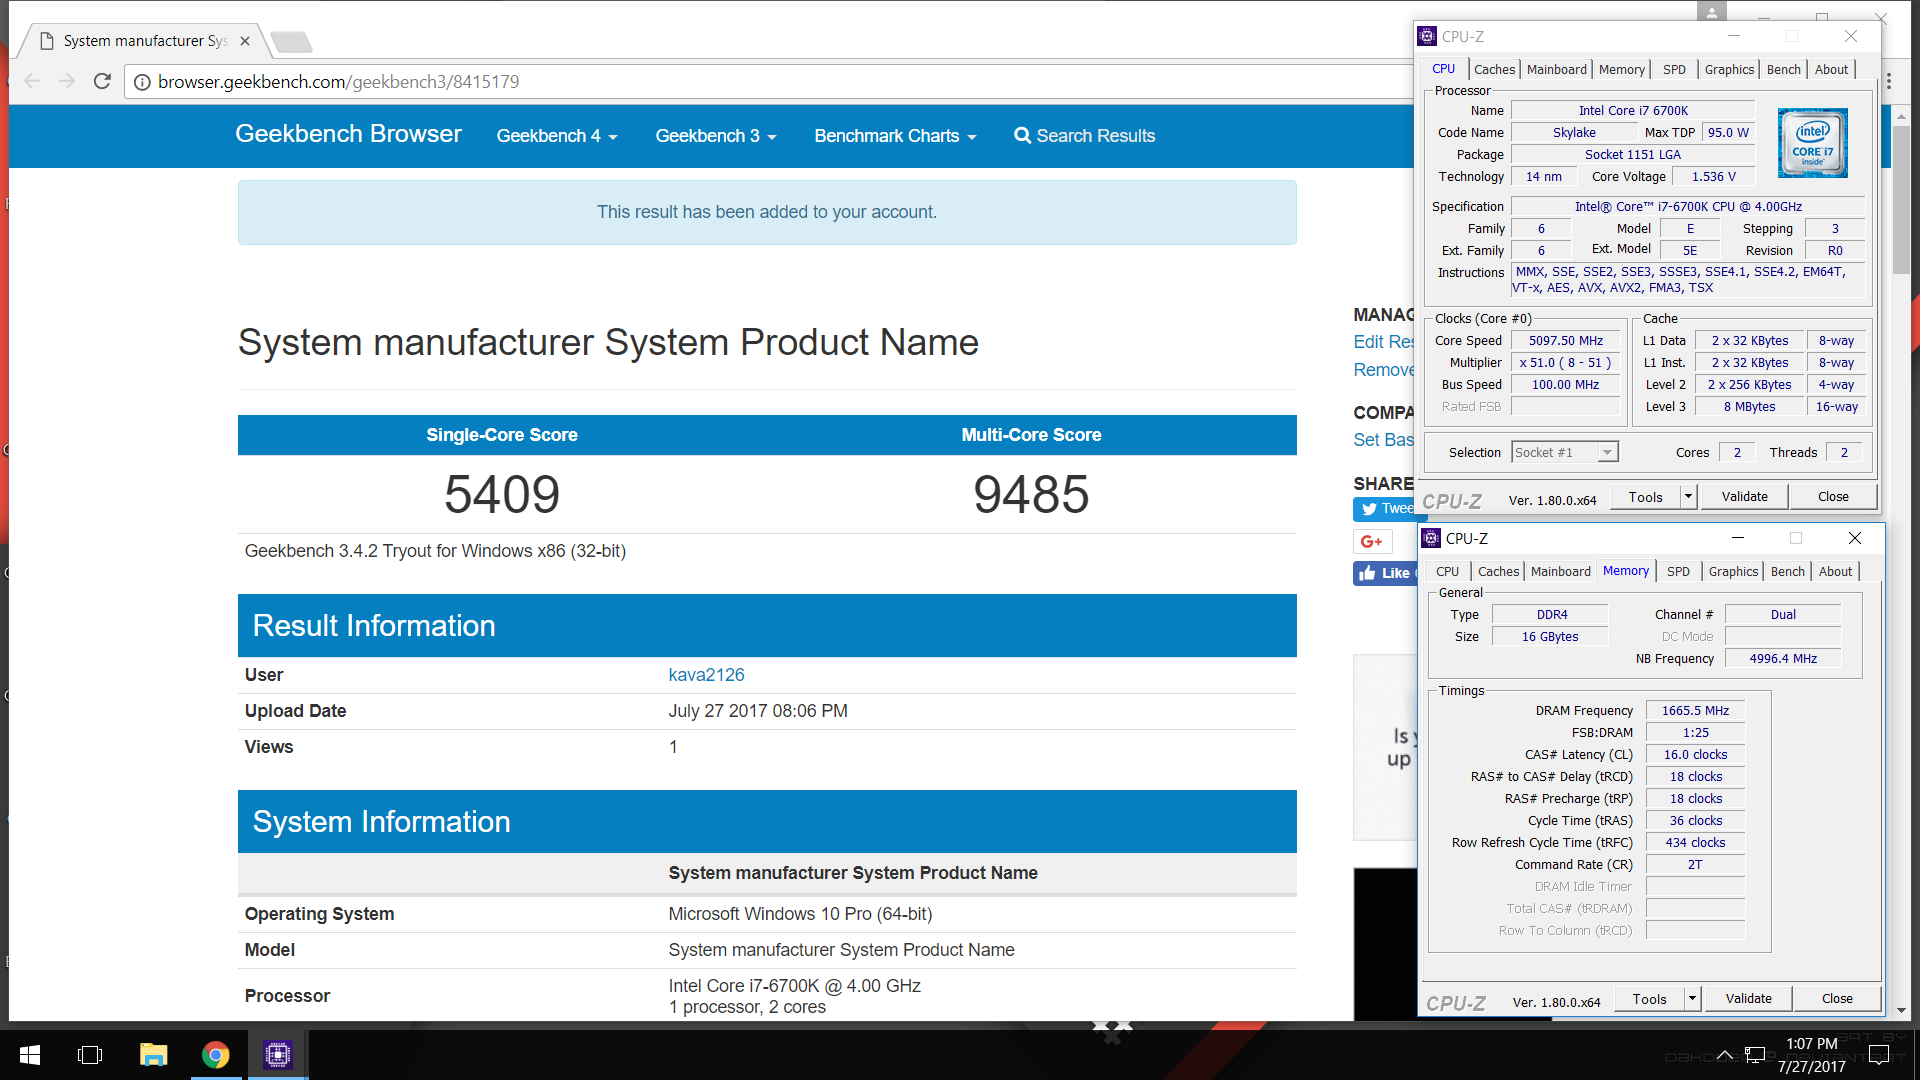Image resolution: width=1920 pixels, height=1080 pixels.
Task: Click the Remove link in sidebar
Action: [x=1384, y=370]
